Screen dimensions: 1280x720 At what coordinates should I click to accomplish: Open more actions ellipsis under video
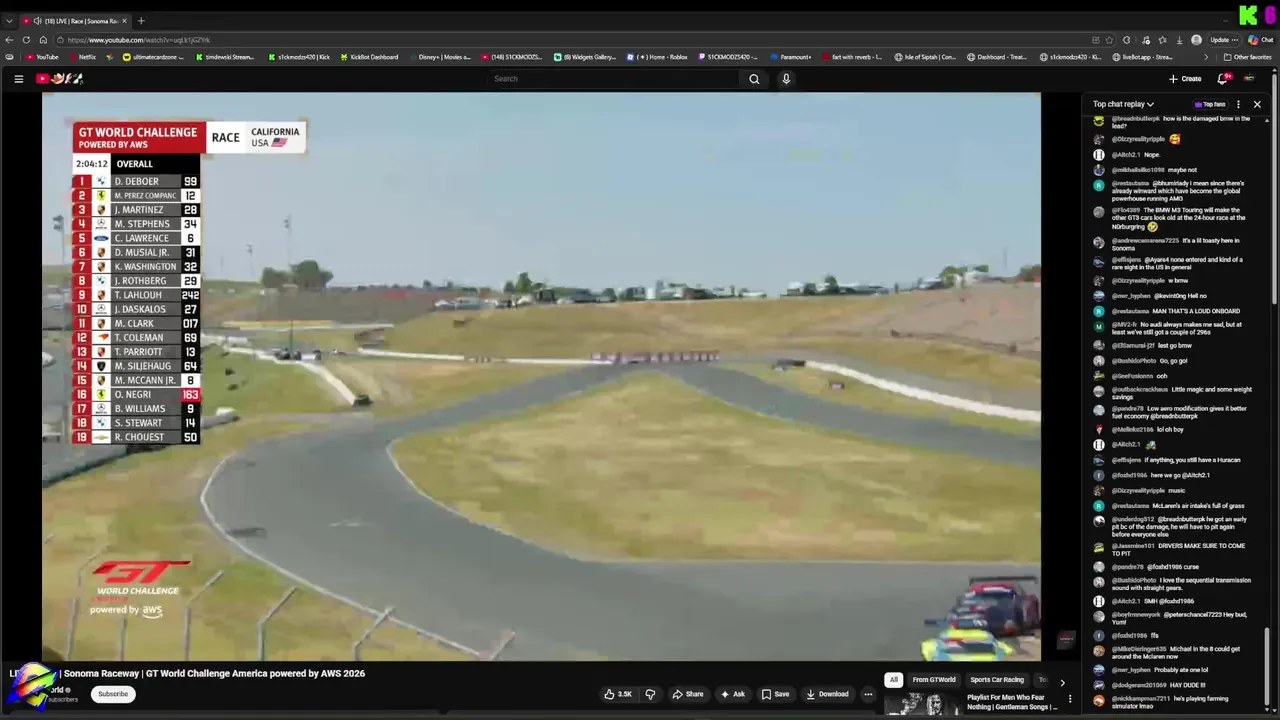(x=868, y=694)
